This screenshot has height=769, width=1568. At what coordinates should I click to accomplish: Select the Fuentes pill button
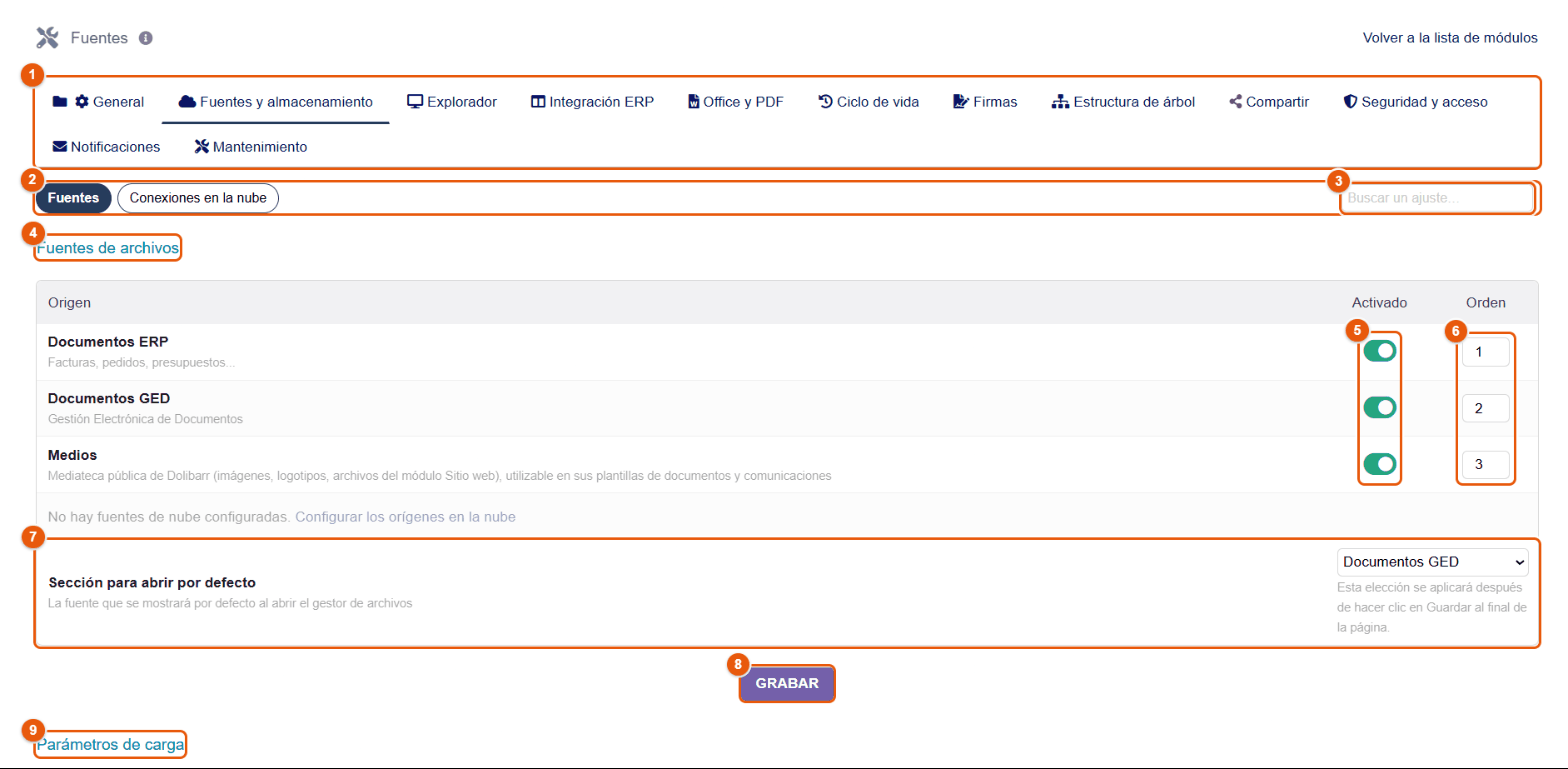coord(74,198)
